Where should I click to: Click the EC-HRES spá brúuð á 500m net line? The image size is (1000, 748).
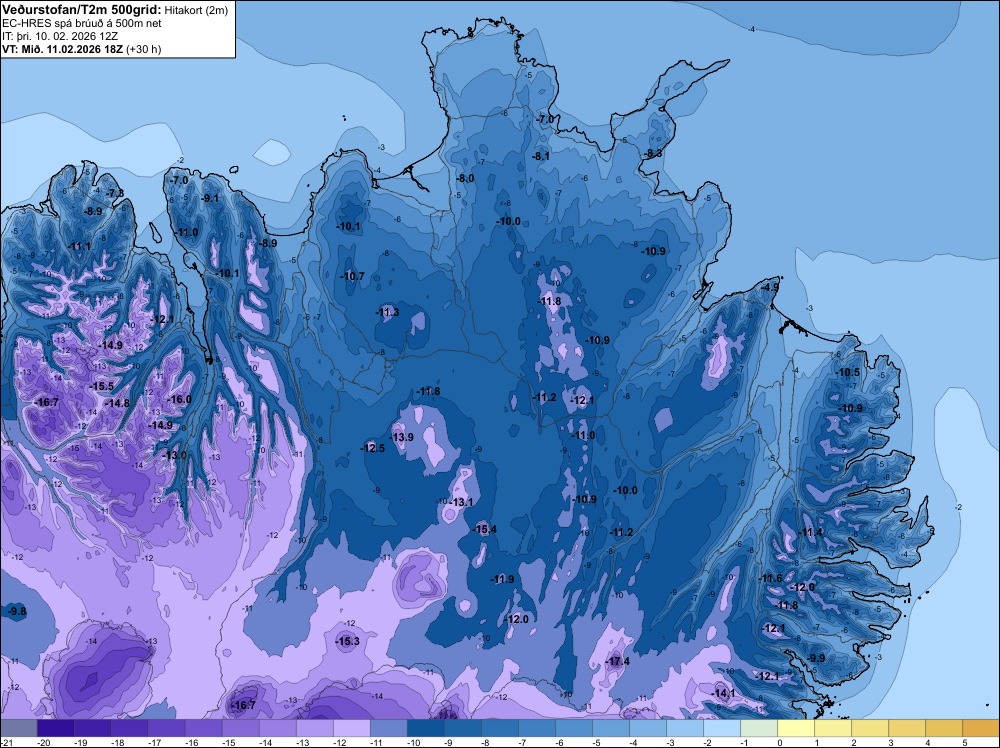pos(82,23)
